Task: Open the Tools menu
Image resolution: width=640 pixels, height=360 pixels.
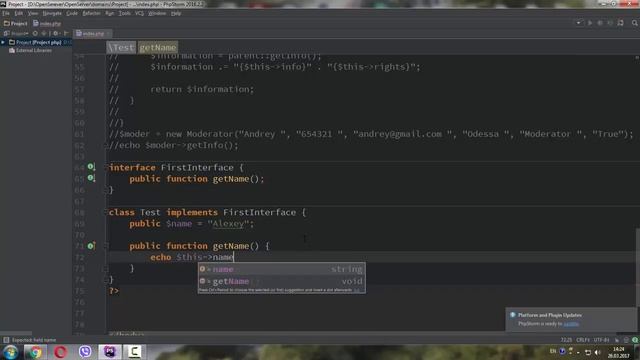Action: 124,13
